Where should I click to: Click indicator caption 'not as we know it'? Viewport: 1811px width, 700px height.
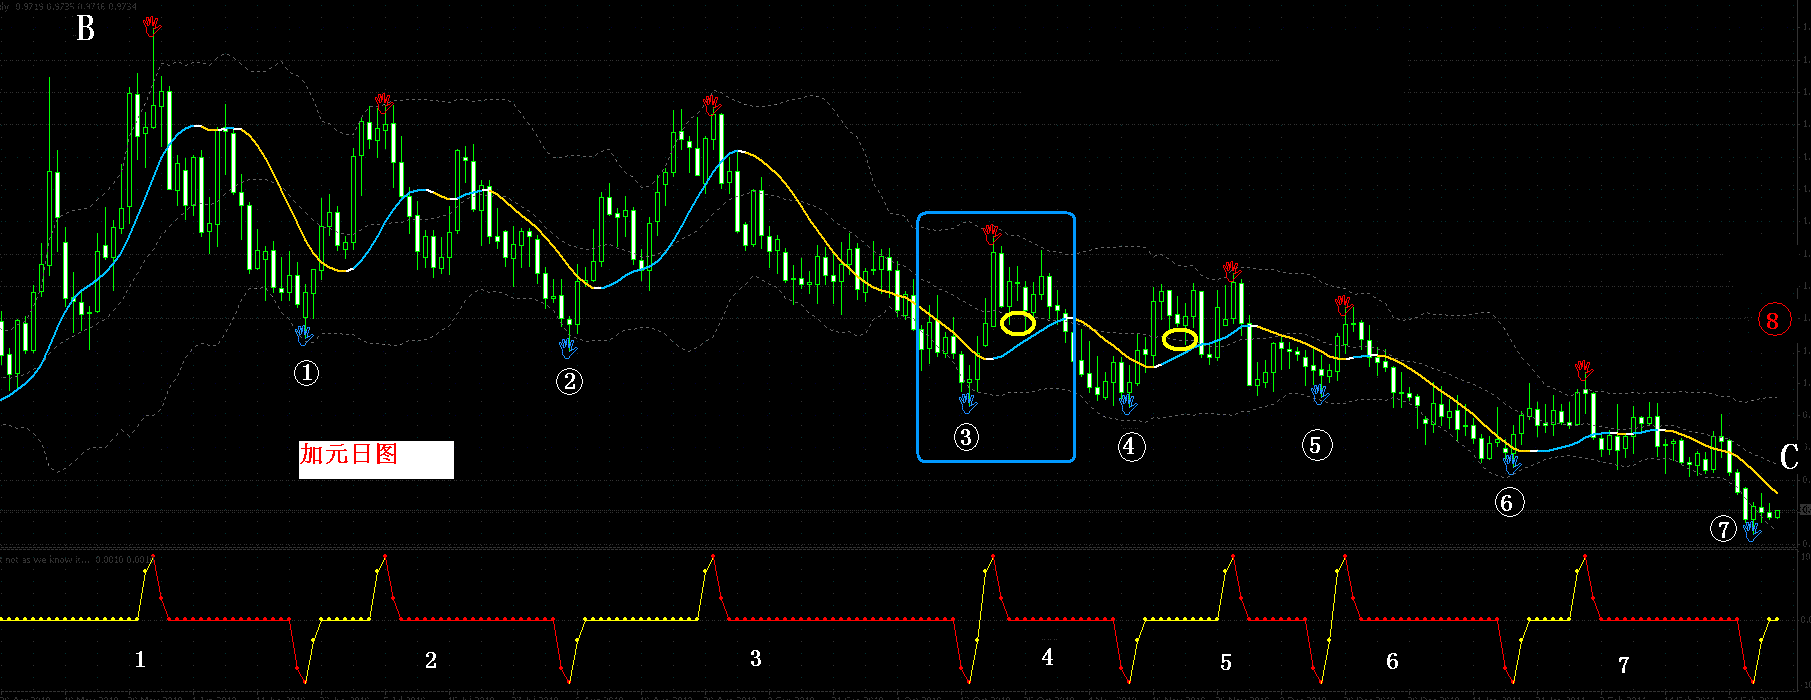[x=49, y=560]
